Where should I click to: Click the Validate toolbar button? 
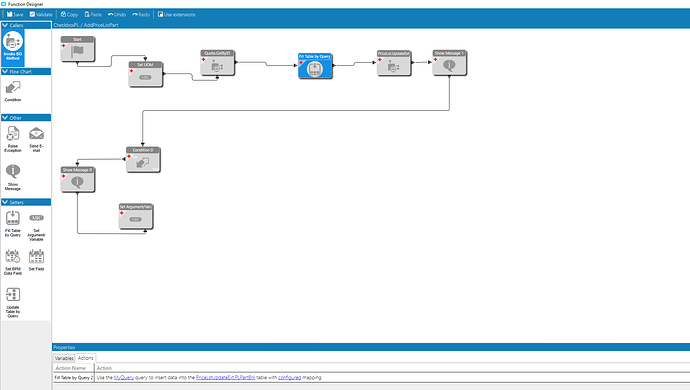(x=41, y=15)
